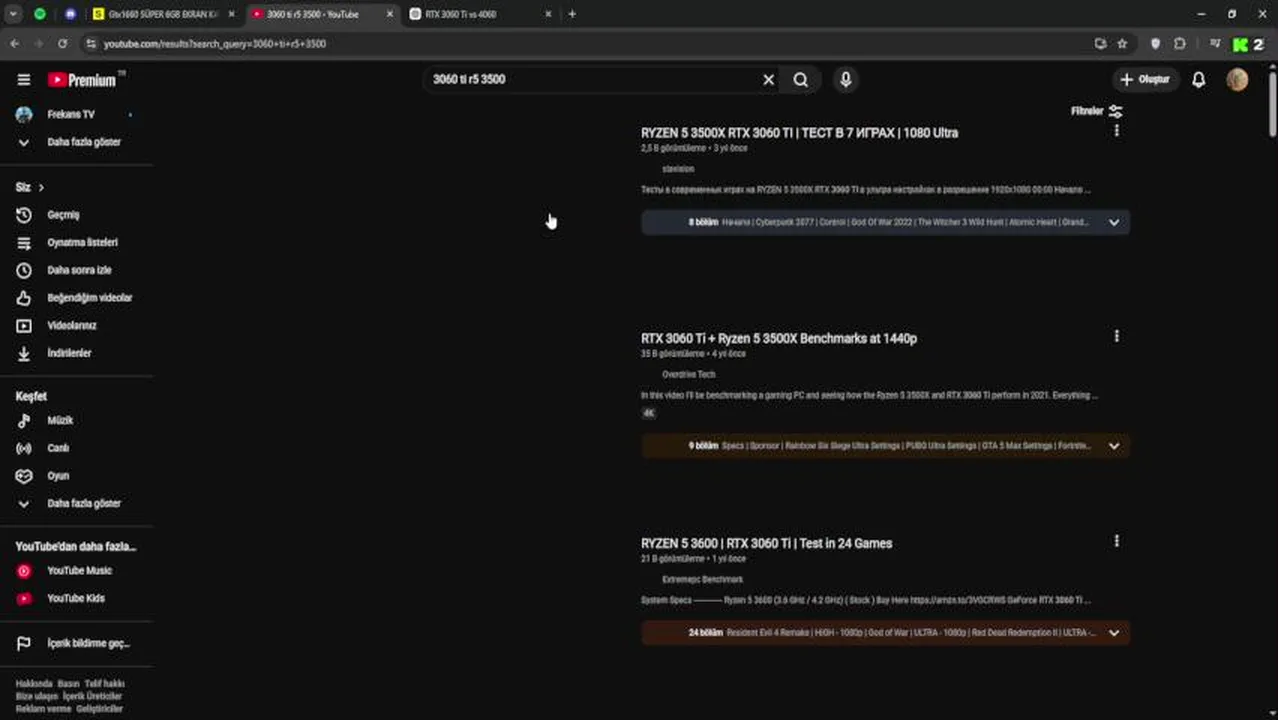Click the pinned purple Discord tab
This screenshot has height=720, width=1278.
coord(70,14)
